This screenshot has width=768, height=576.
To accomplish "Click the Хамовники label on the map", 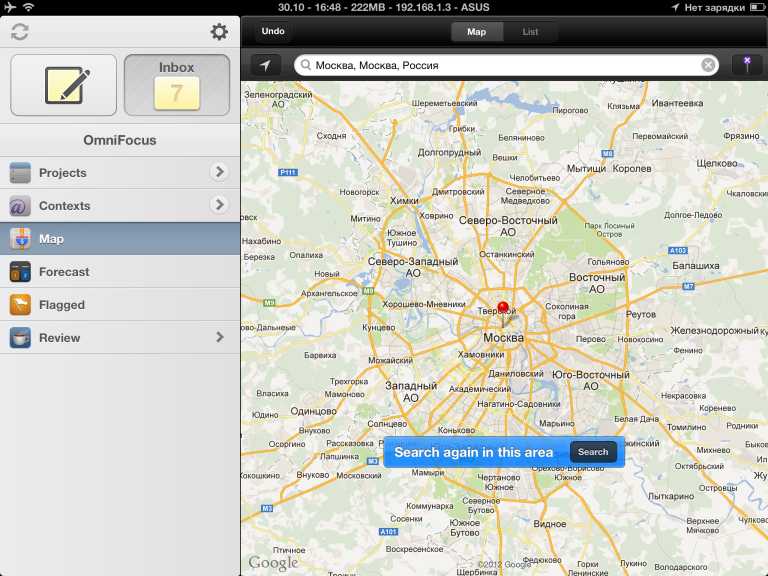I will pyautogui.click(x=481, y=355).
